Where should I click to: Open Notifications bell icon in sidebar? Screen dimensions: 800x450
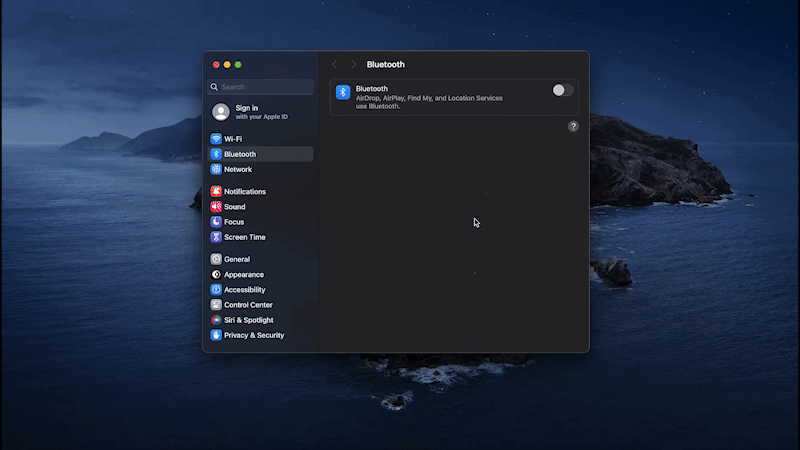pyautogui.click(x=216, y=191)
